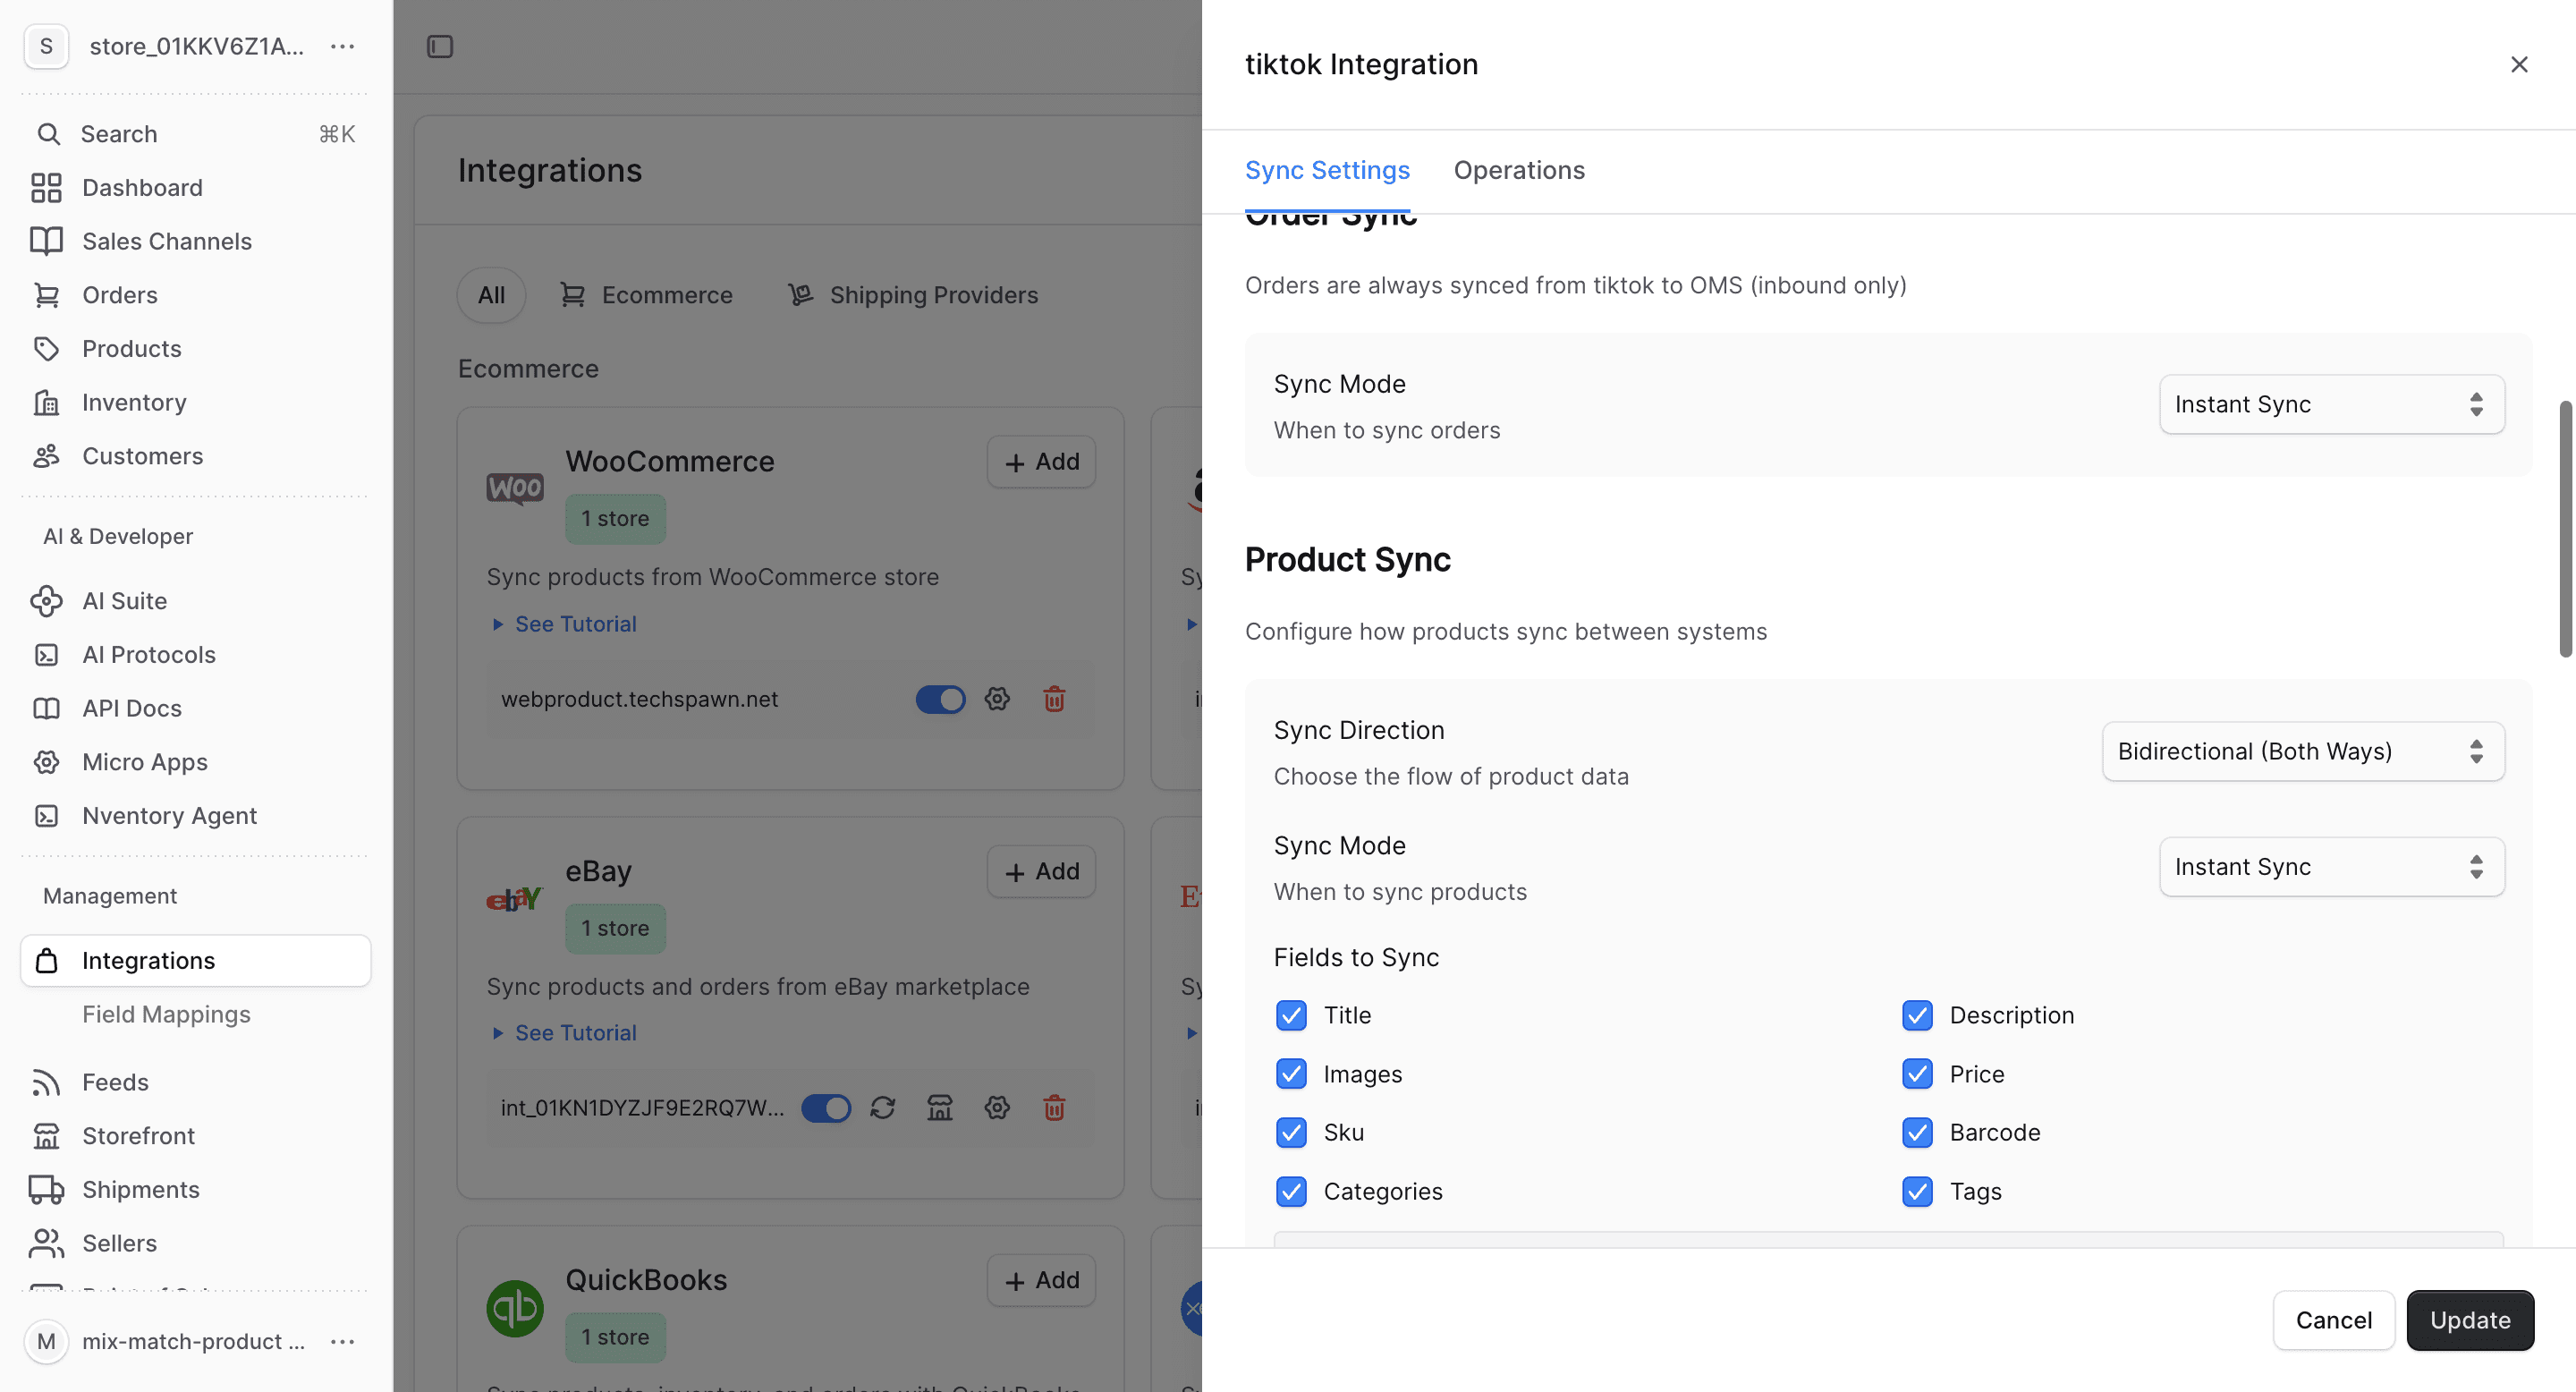Click the Products tag icon
Viewport: 2576px width, 1392px height.
coord(46,349)
